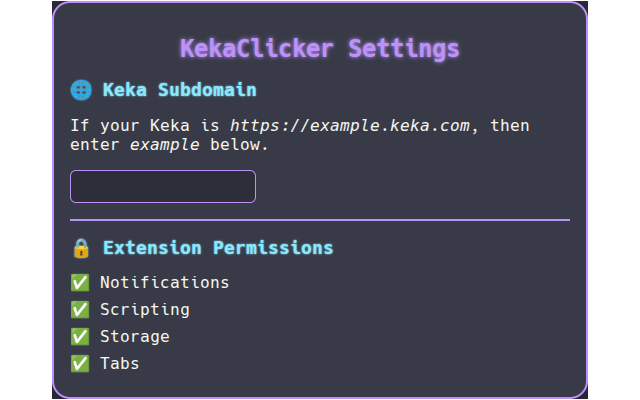The image size is (640, 400).
Task: Select the Extension Permissions section heading
Action: tap(218, 248)
